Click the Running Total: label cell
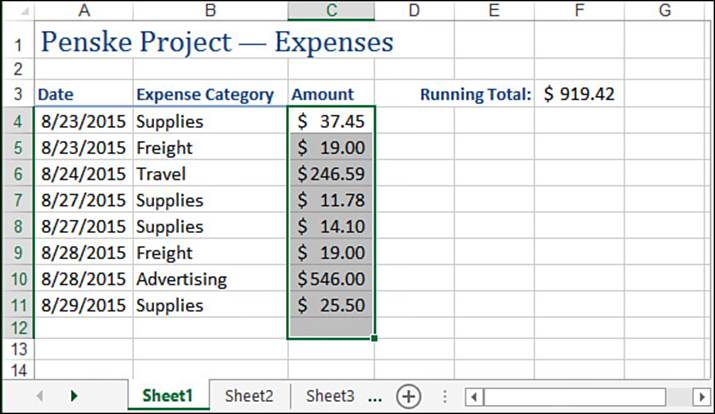 click(x=476, y=94)
